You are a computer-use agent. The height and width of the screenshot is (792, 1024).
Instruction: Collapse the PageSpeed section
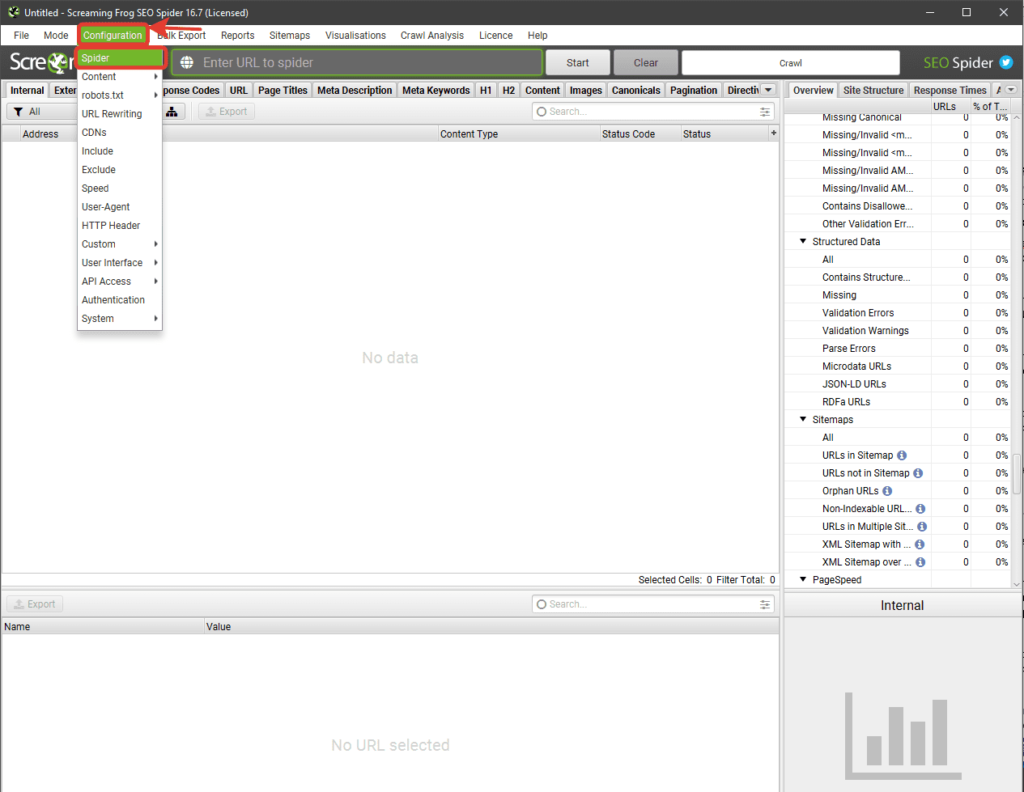803,579
